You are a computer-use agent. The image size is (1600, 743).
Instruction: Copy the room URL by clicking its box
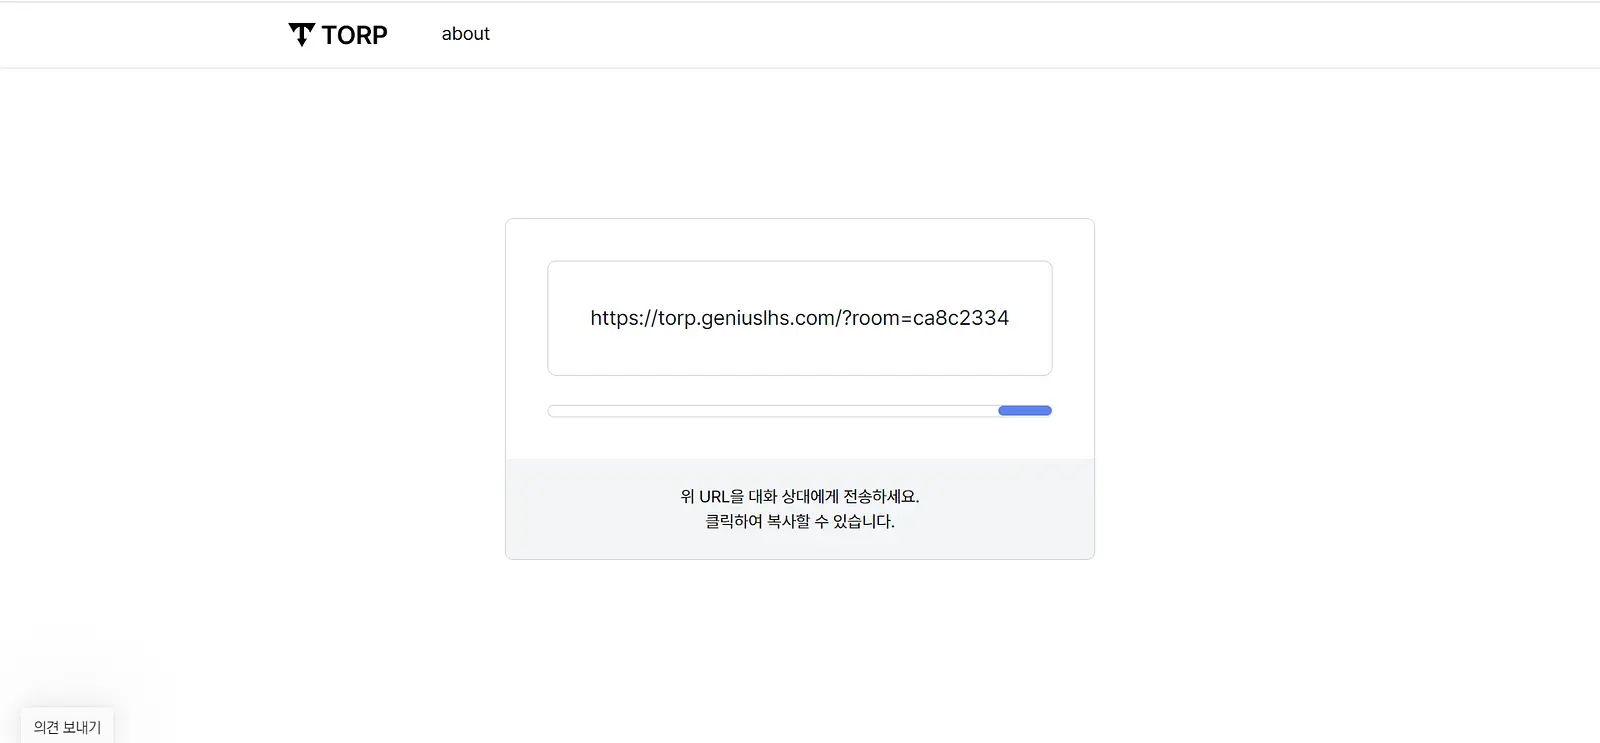click(x=800, y=318)
